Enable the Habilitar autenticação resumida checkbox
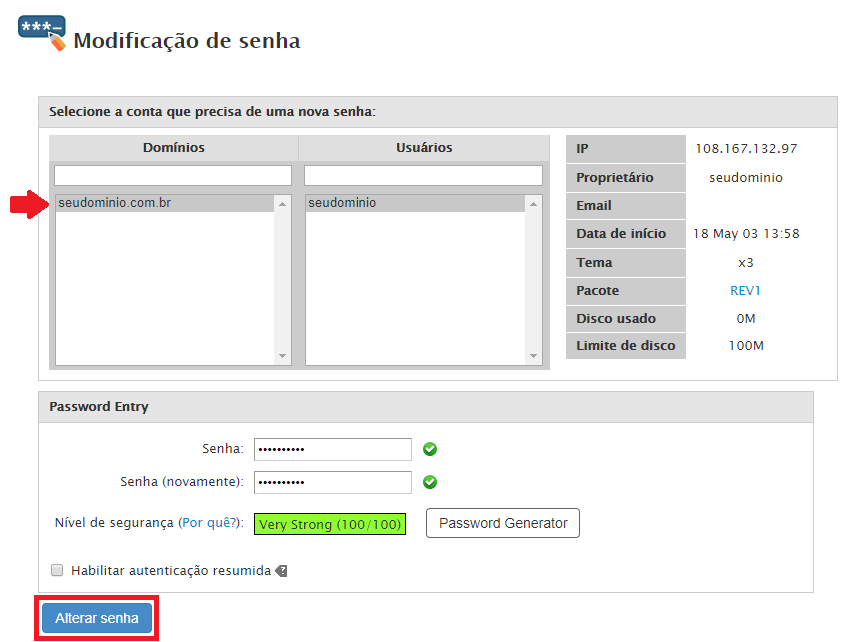Image resolution: width=844 pixels, height=642 pixels. click(57, 570)
